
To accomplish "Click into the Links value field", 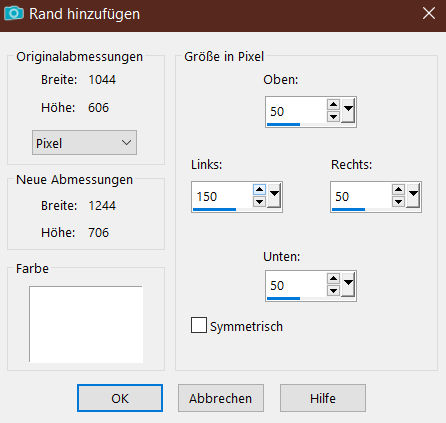I will (x=222, y=196).
